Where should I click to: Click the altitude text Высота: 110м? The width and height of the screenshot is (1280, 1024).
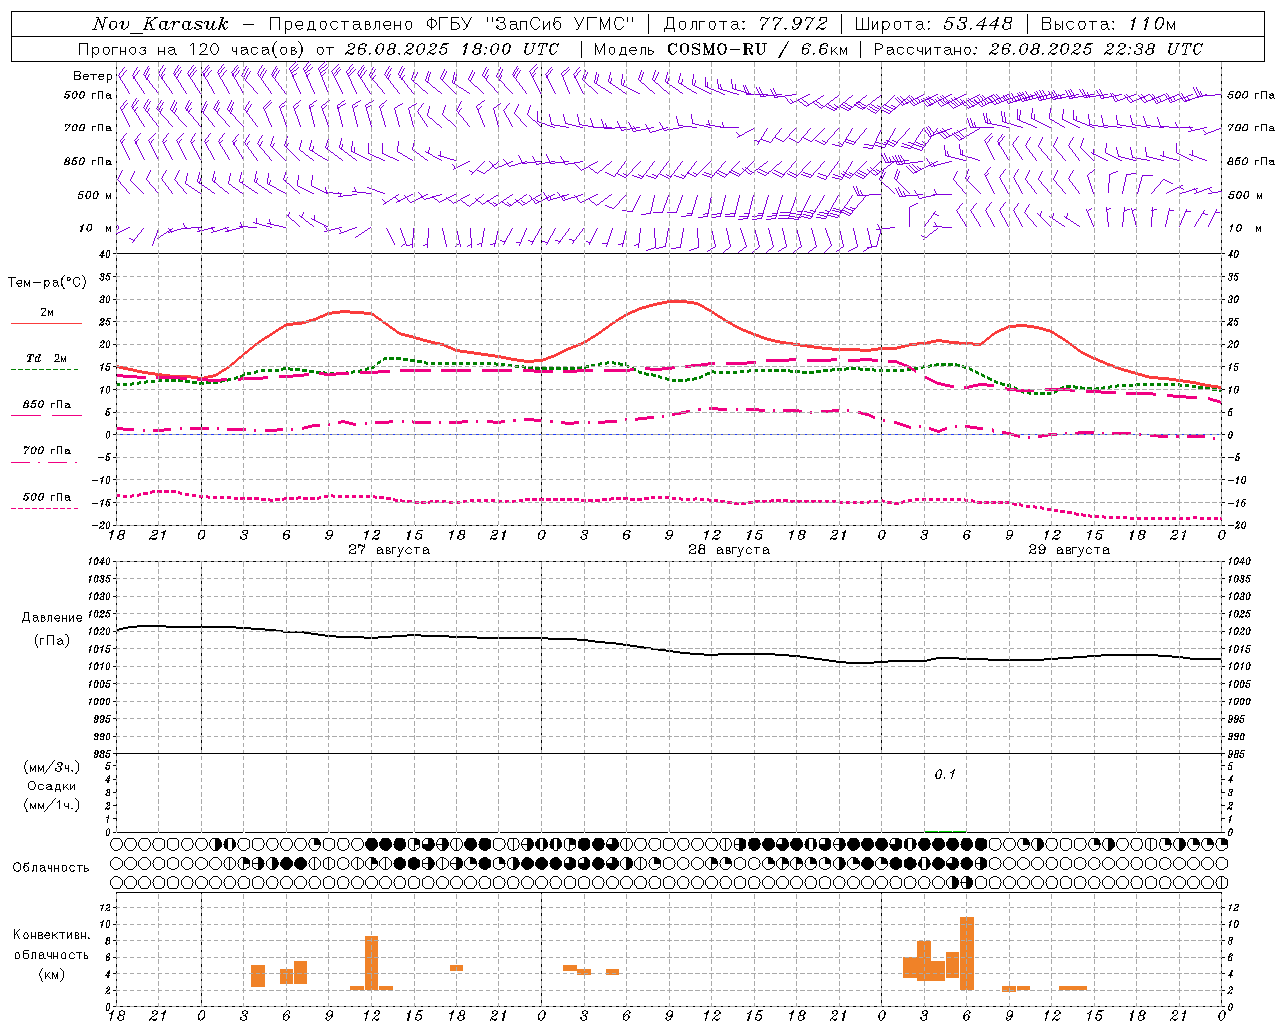pyautogui.click(x=1108, y=24)
